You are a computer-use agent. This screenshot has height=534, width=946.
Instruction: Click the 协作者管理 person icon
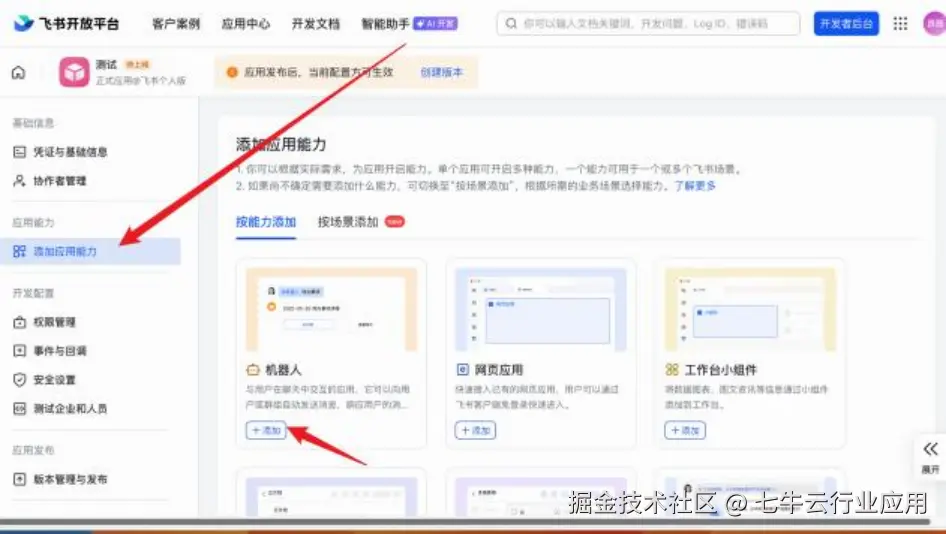(19, 180)
